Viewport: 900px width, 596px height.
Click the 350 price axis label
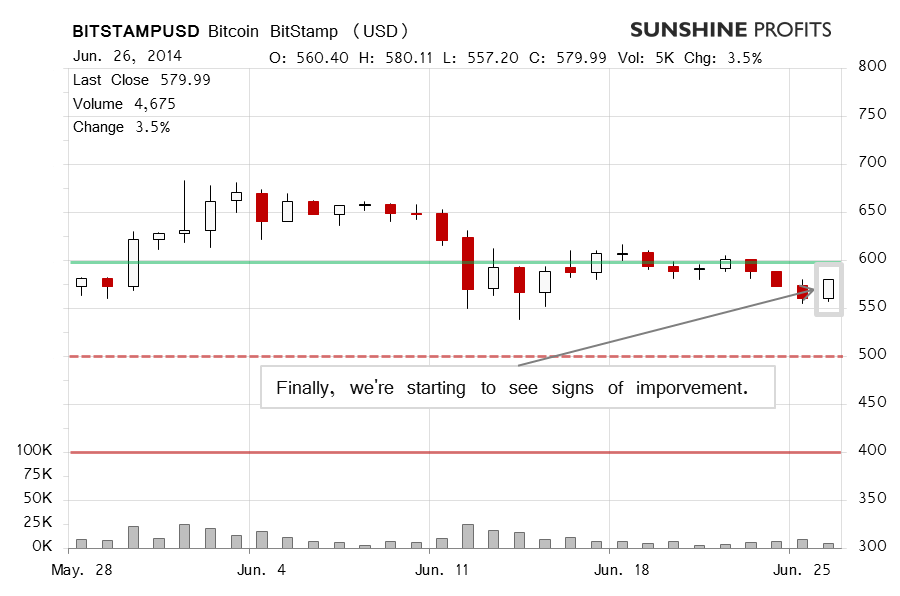pyautogui.click(x=872, y=498)
